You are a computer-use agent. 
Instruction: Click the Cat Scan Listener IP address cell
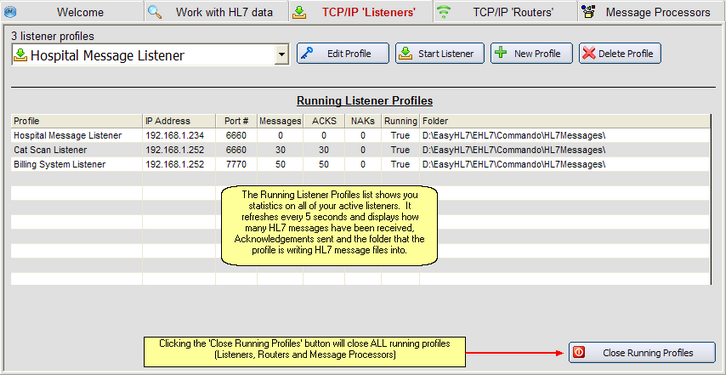(179, 150)
